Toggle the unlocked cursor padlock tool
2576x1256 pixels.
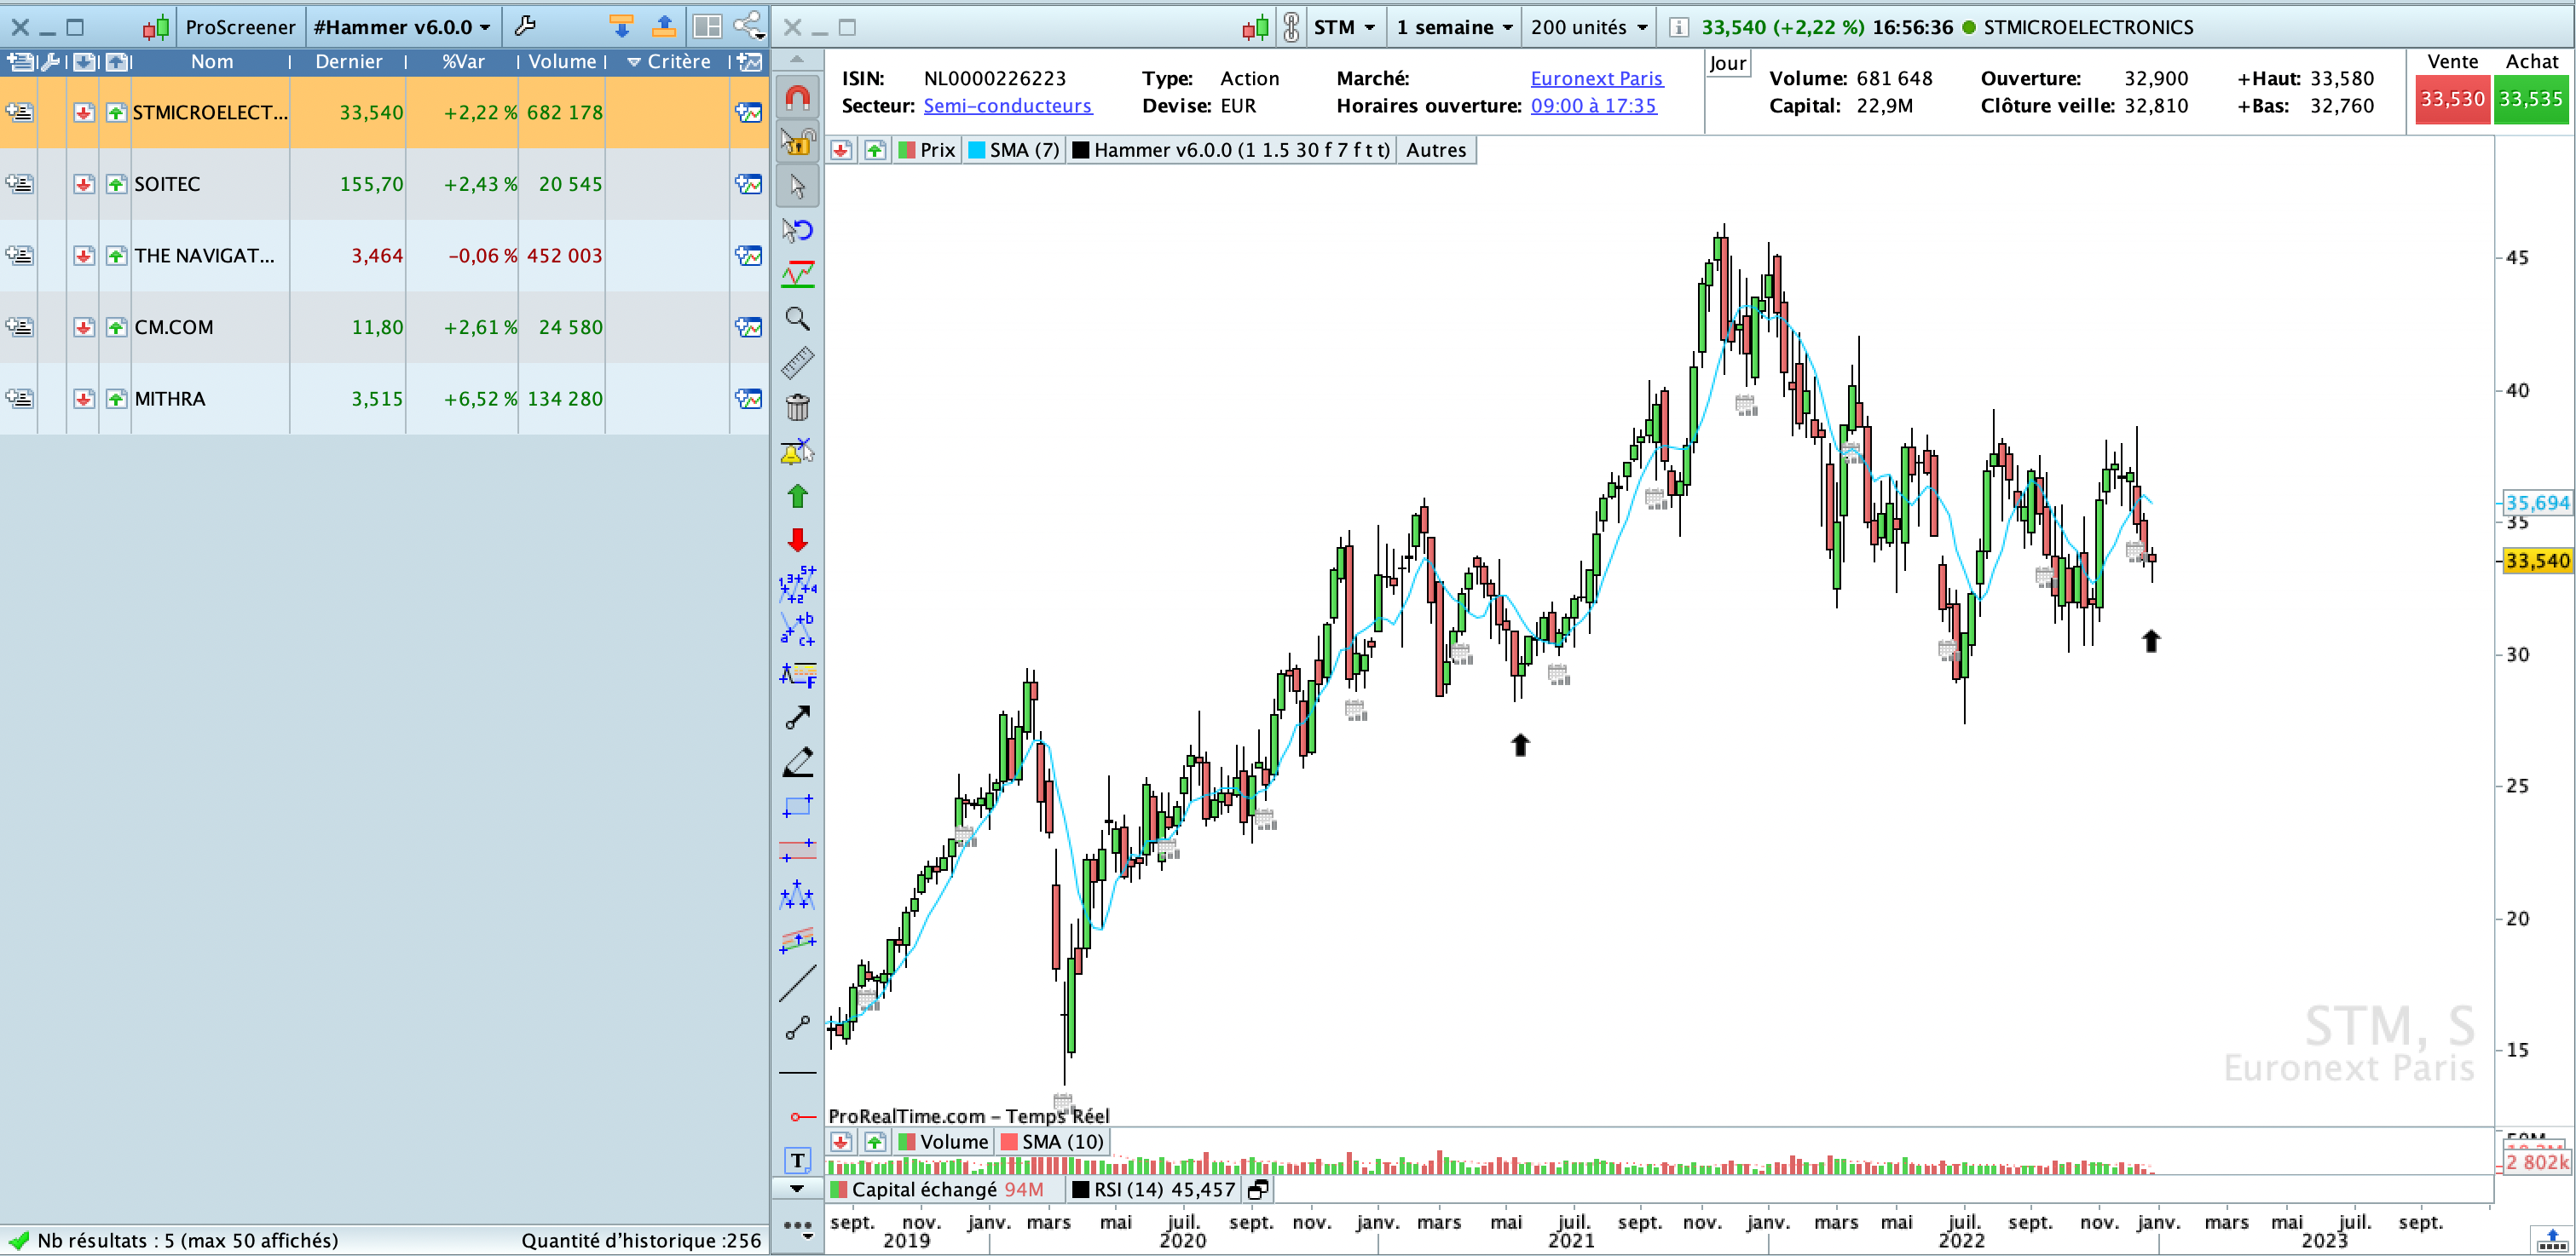point(797,142)
